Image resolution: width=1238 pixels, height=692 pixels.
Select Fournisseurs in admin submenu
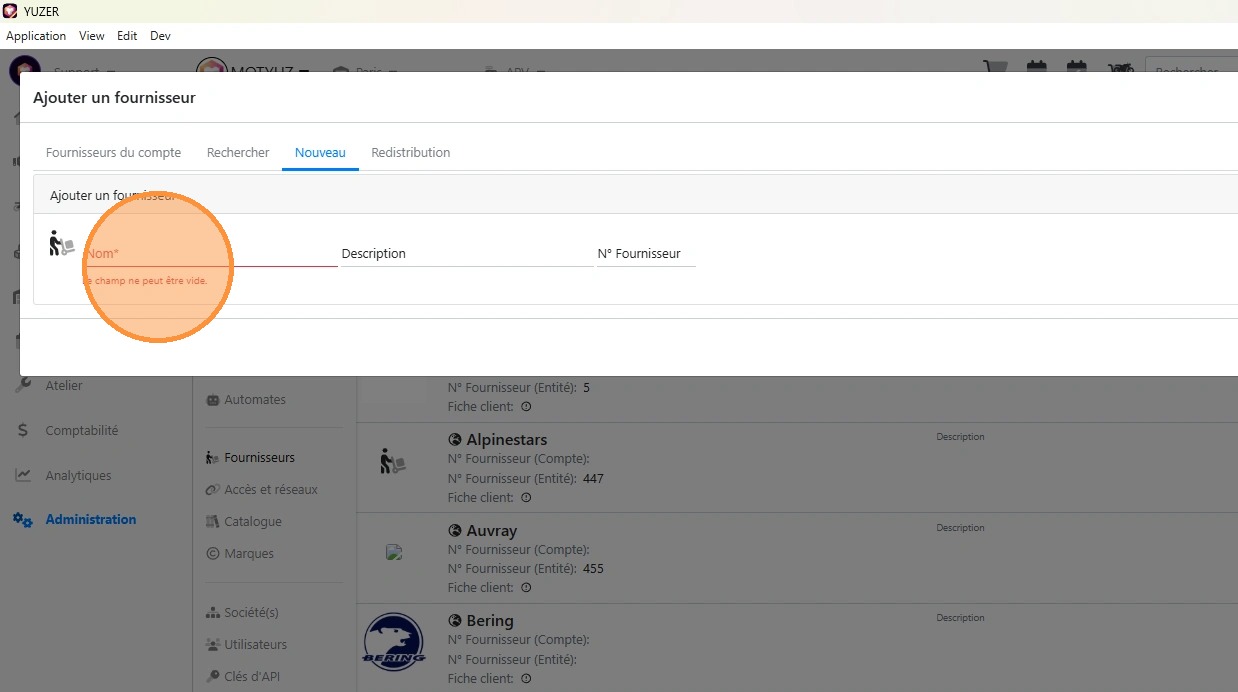click(x=260, y=458)
